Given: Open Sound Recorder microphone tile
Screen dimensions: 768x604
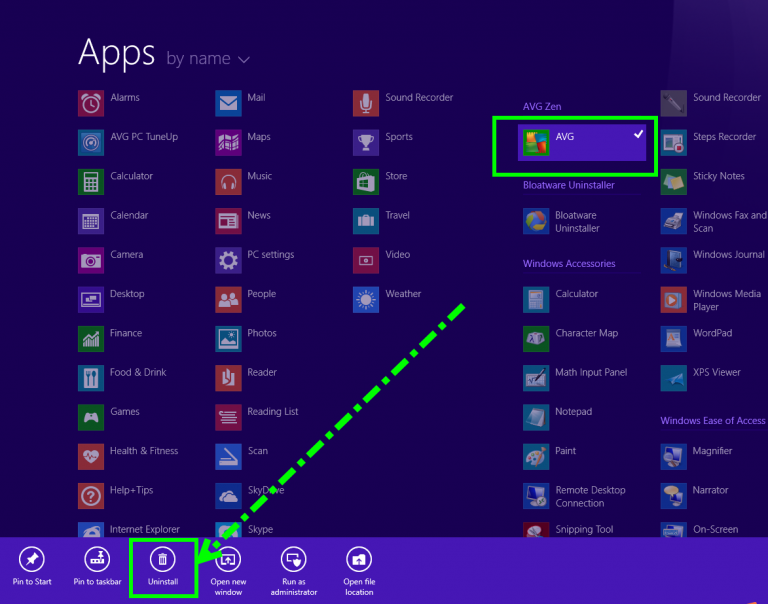Looking at the screenshot, I should pyautogui.click(x=366, y=103).
